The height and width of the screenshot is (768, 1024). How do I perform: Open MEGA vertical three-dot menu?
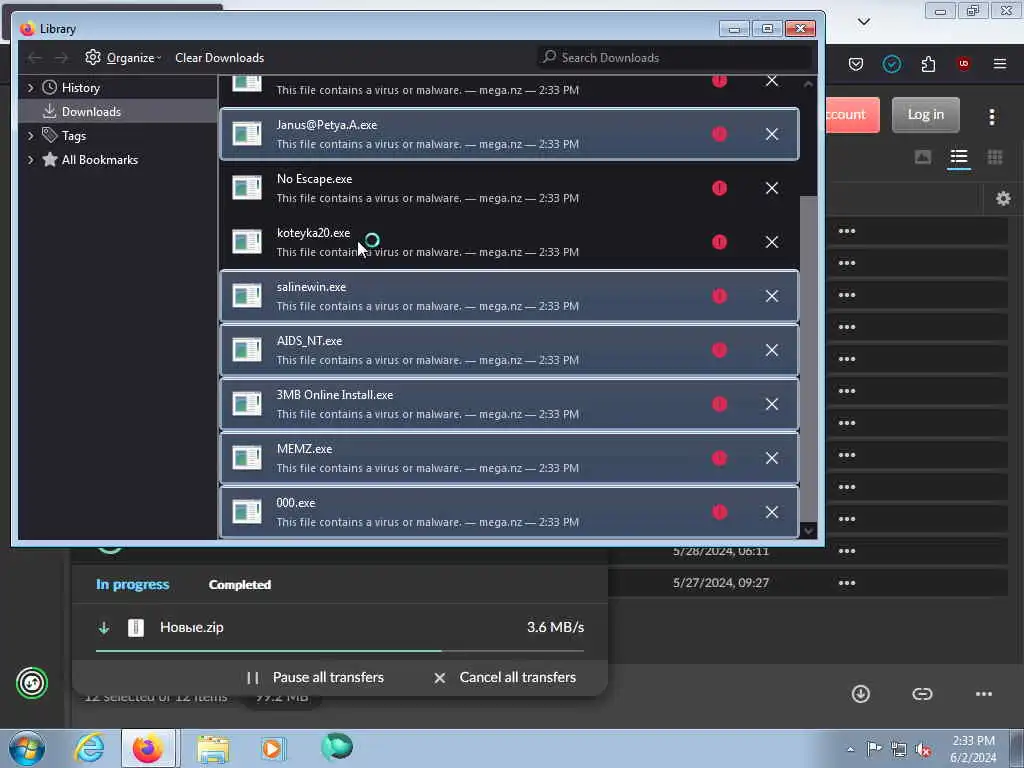coord(991,117)
